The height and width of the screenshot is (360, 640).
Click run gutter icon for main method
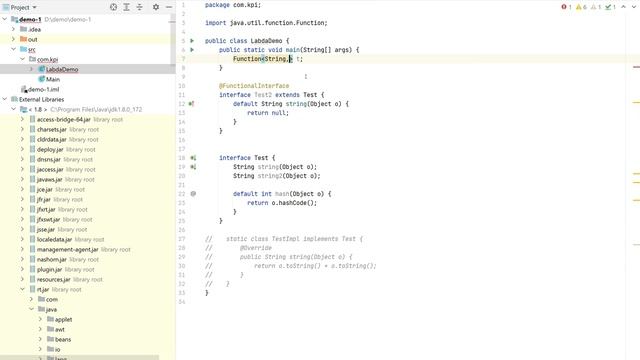coord(192,50)
